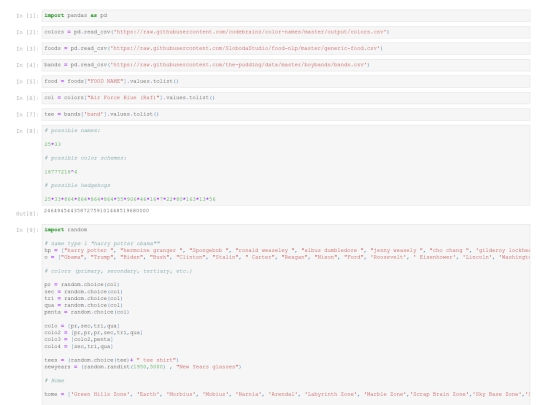Screen dimensions: 540x405
Task: Click the 'In [9]:' prompt label
Action: point(27,230)
